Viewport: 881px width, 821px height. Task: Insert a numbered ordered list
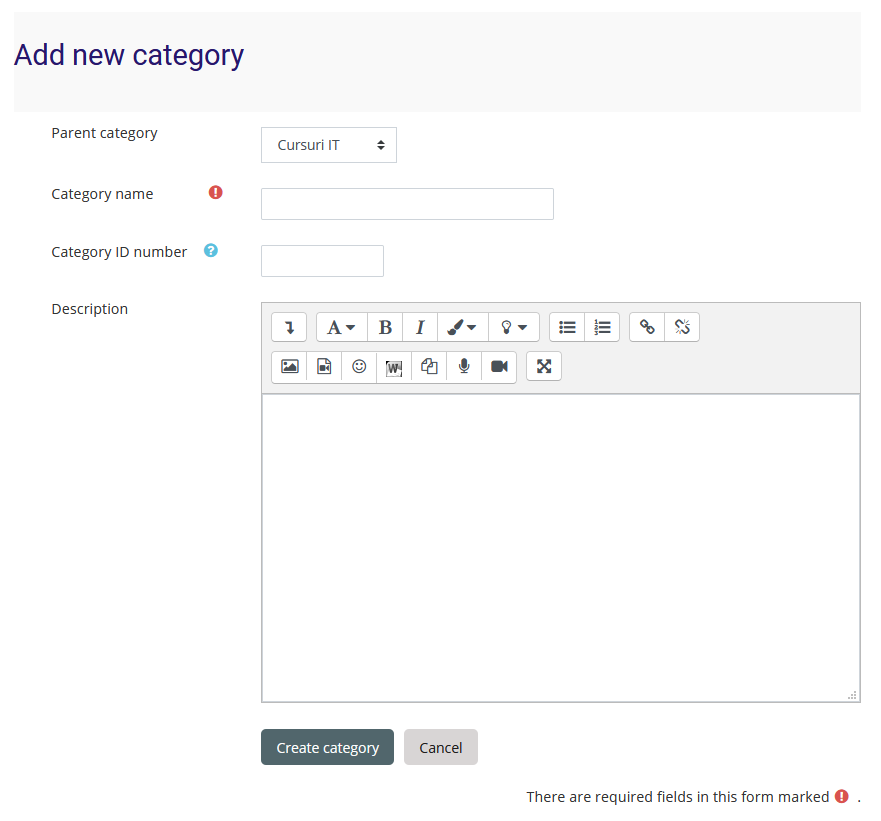602,327
